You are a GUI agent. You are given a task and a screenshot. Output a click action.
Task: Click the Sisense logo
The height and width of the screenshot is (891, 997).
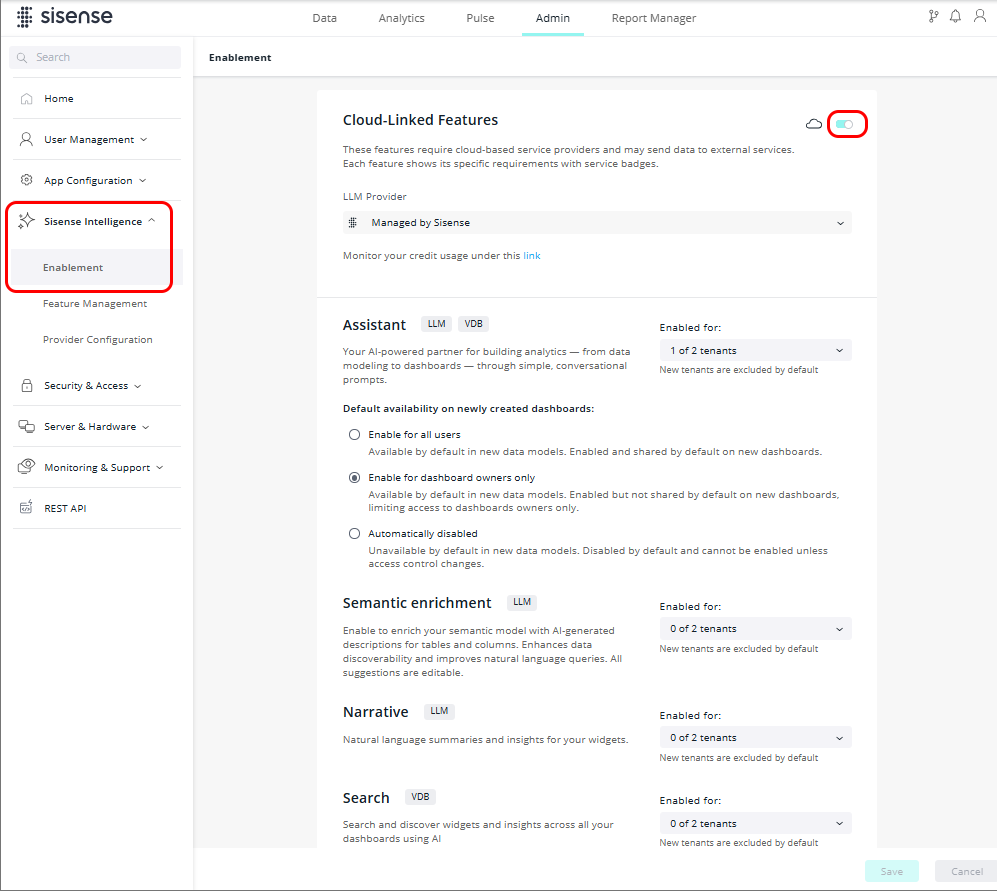(x=65, y=17)
